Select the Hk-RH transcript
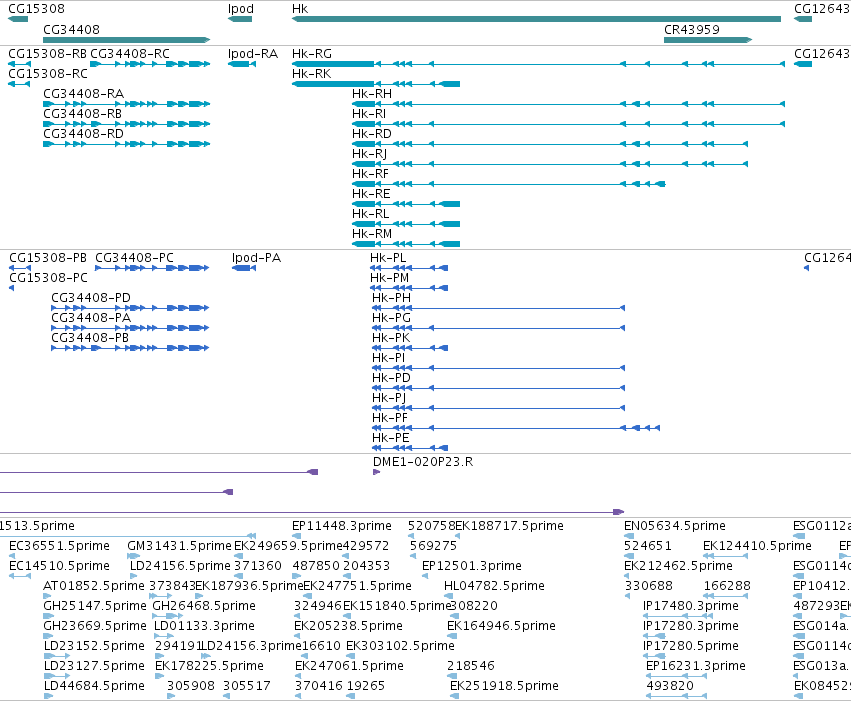The height and width of the screenshot is (701, 851). point(568,104)
